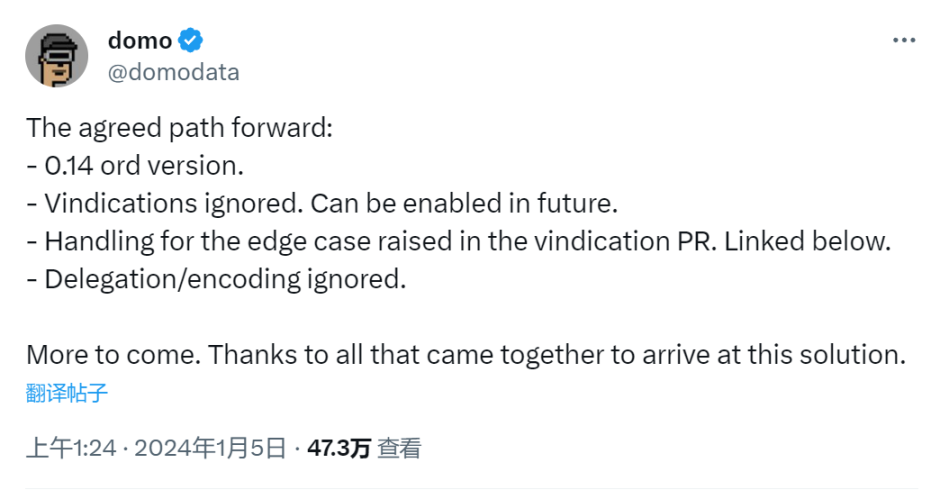940x490 pixels.
Task: Visit the @domodata handle link
Action: coord(173,72)
